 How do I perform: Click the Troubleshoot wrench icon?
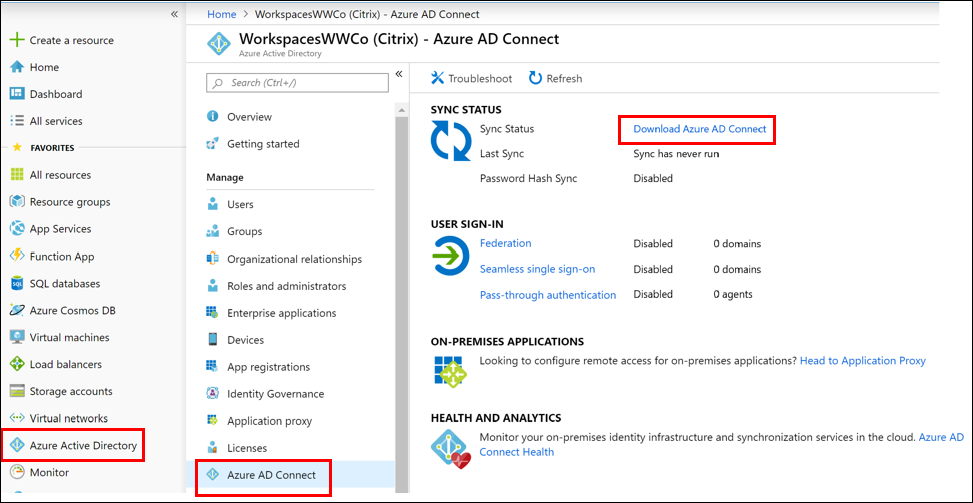click(x=437, y=78)
